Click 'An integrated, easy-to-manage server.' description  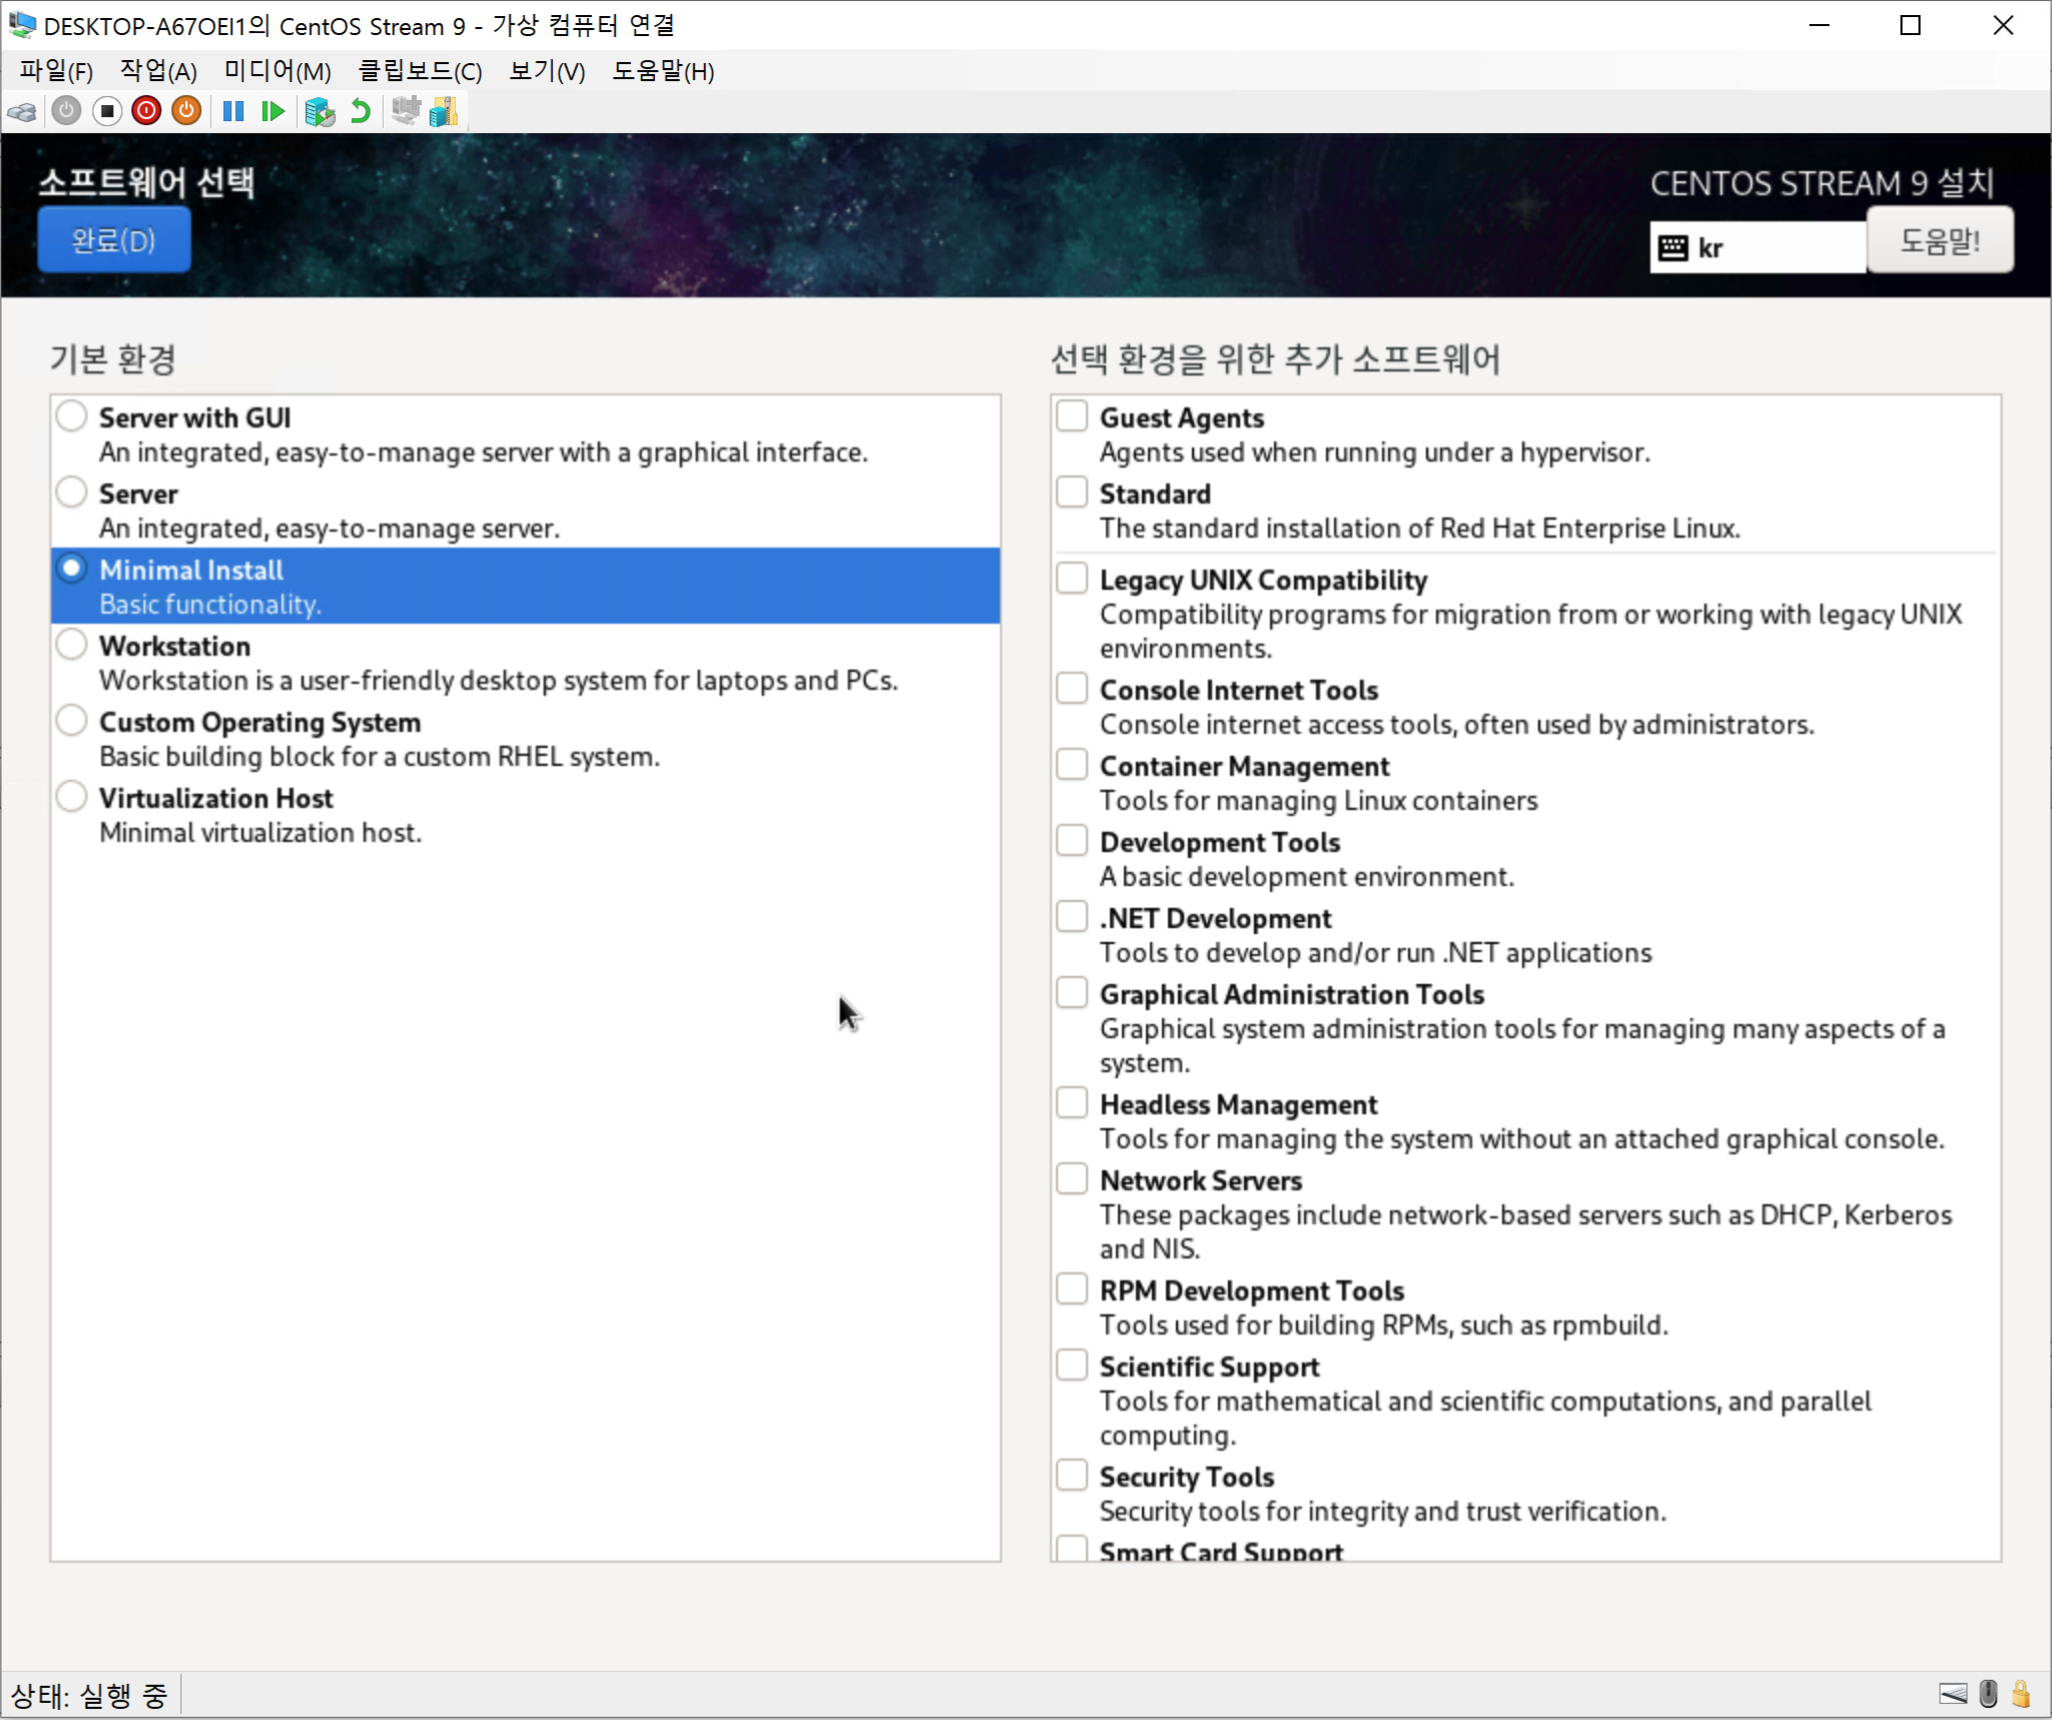point(329,529)
